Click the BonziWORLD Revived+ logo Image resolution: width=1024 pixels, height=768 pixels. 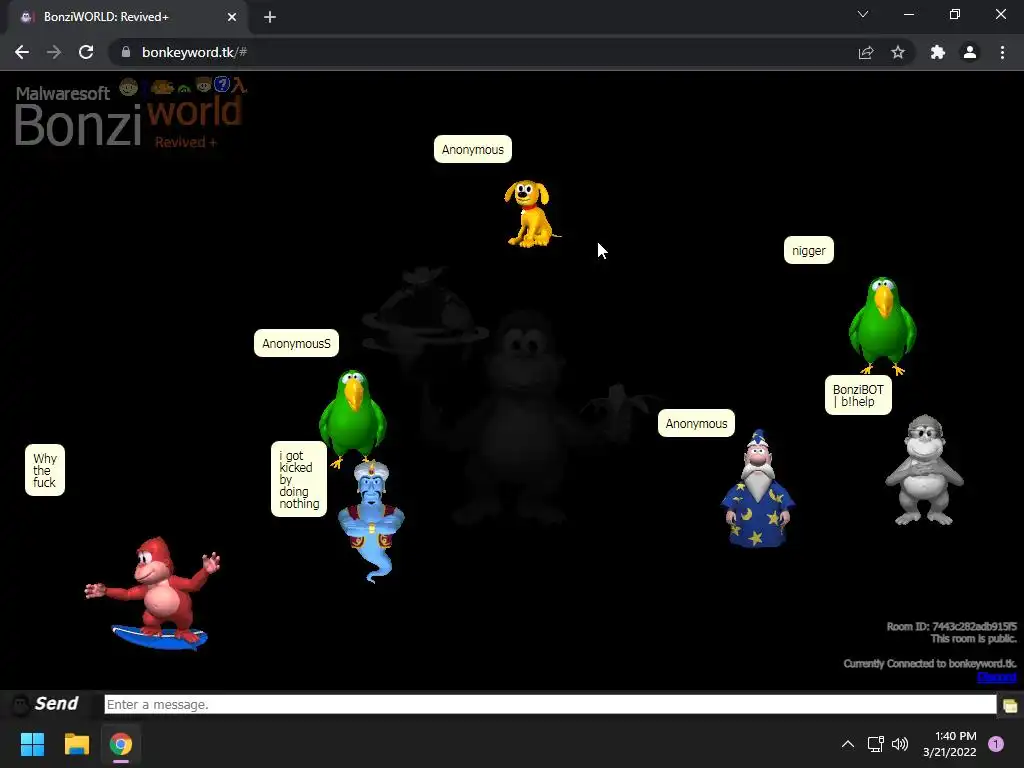131,113
